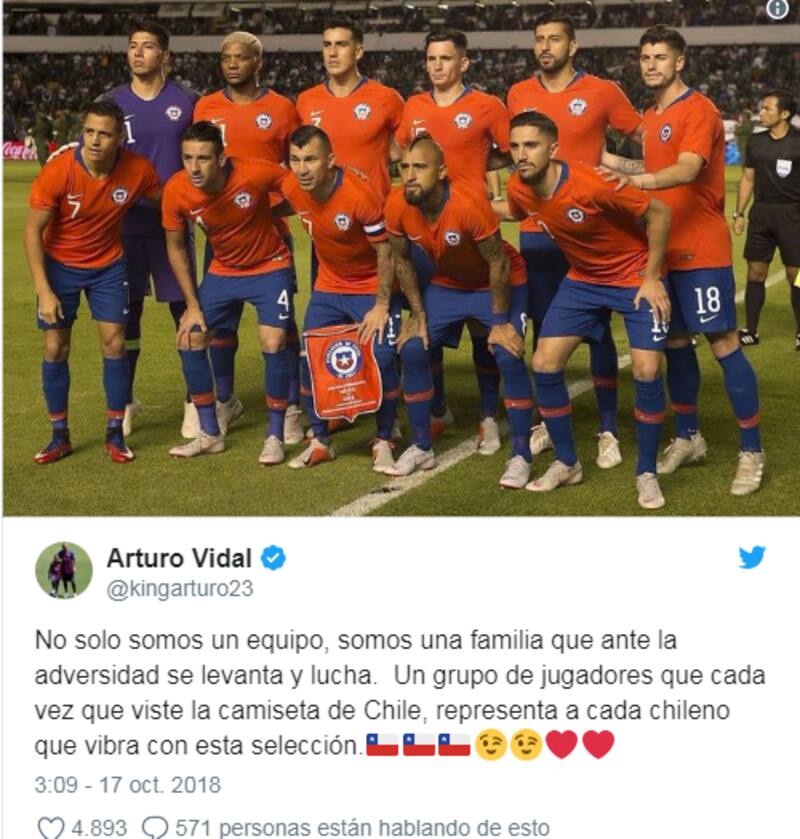The image size is (800, 839).
Task: Open the Arturo Vidal display name link
Action: tap(179, 559)
